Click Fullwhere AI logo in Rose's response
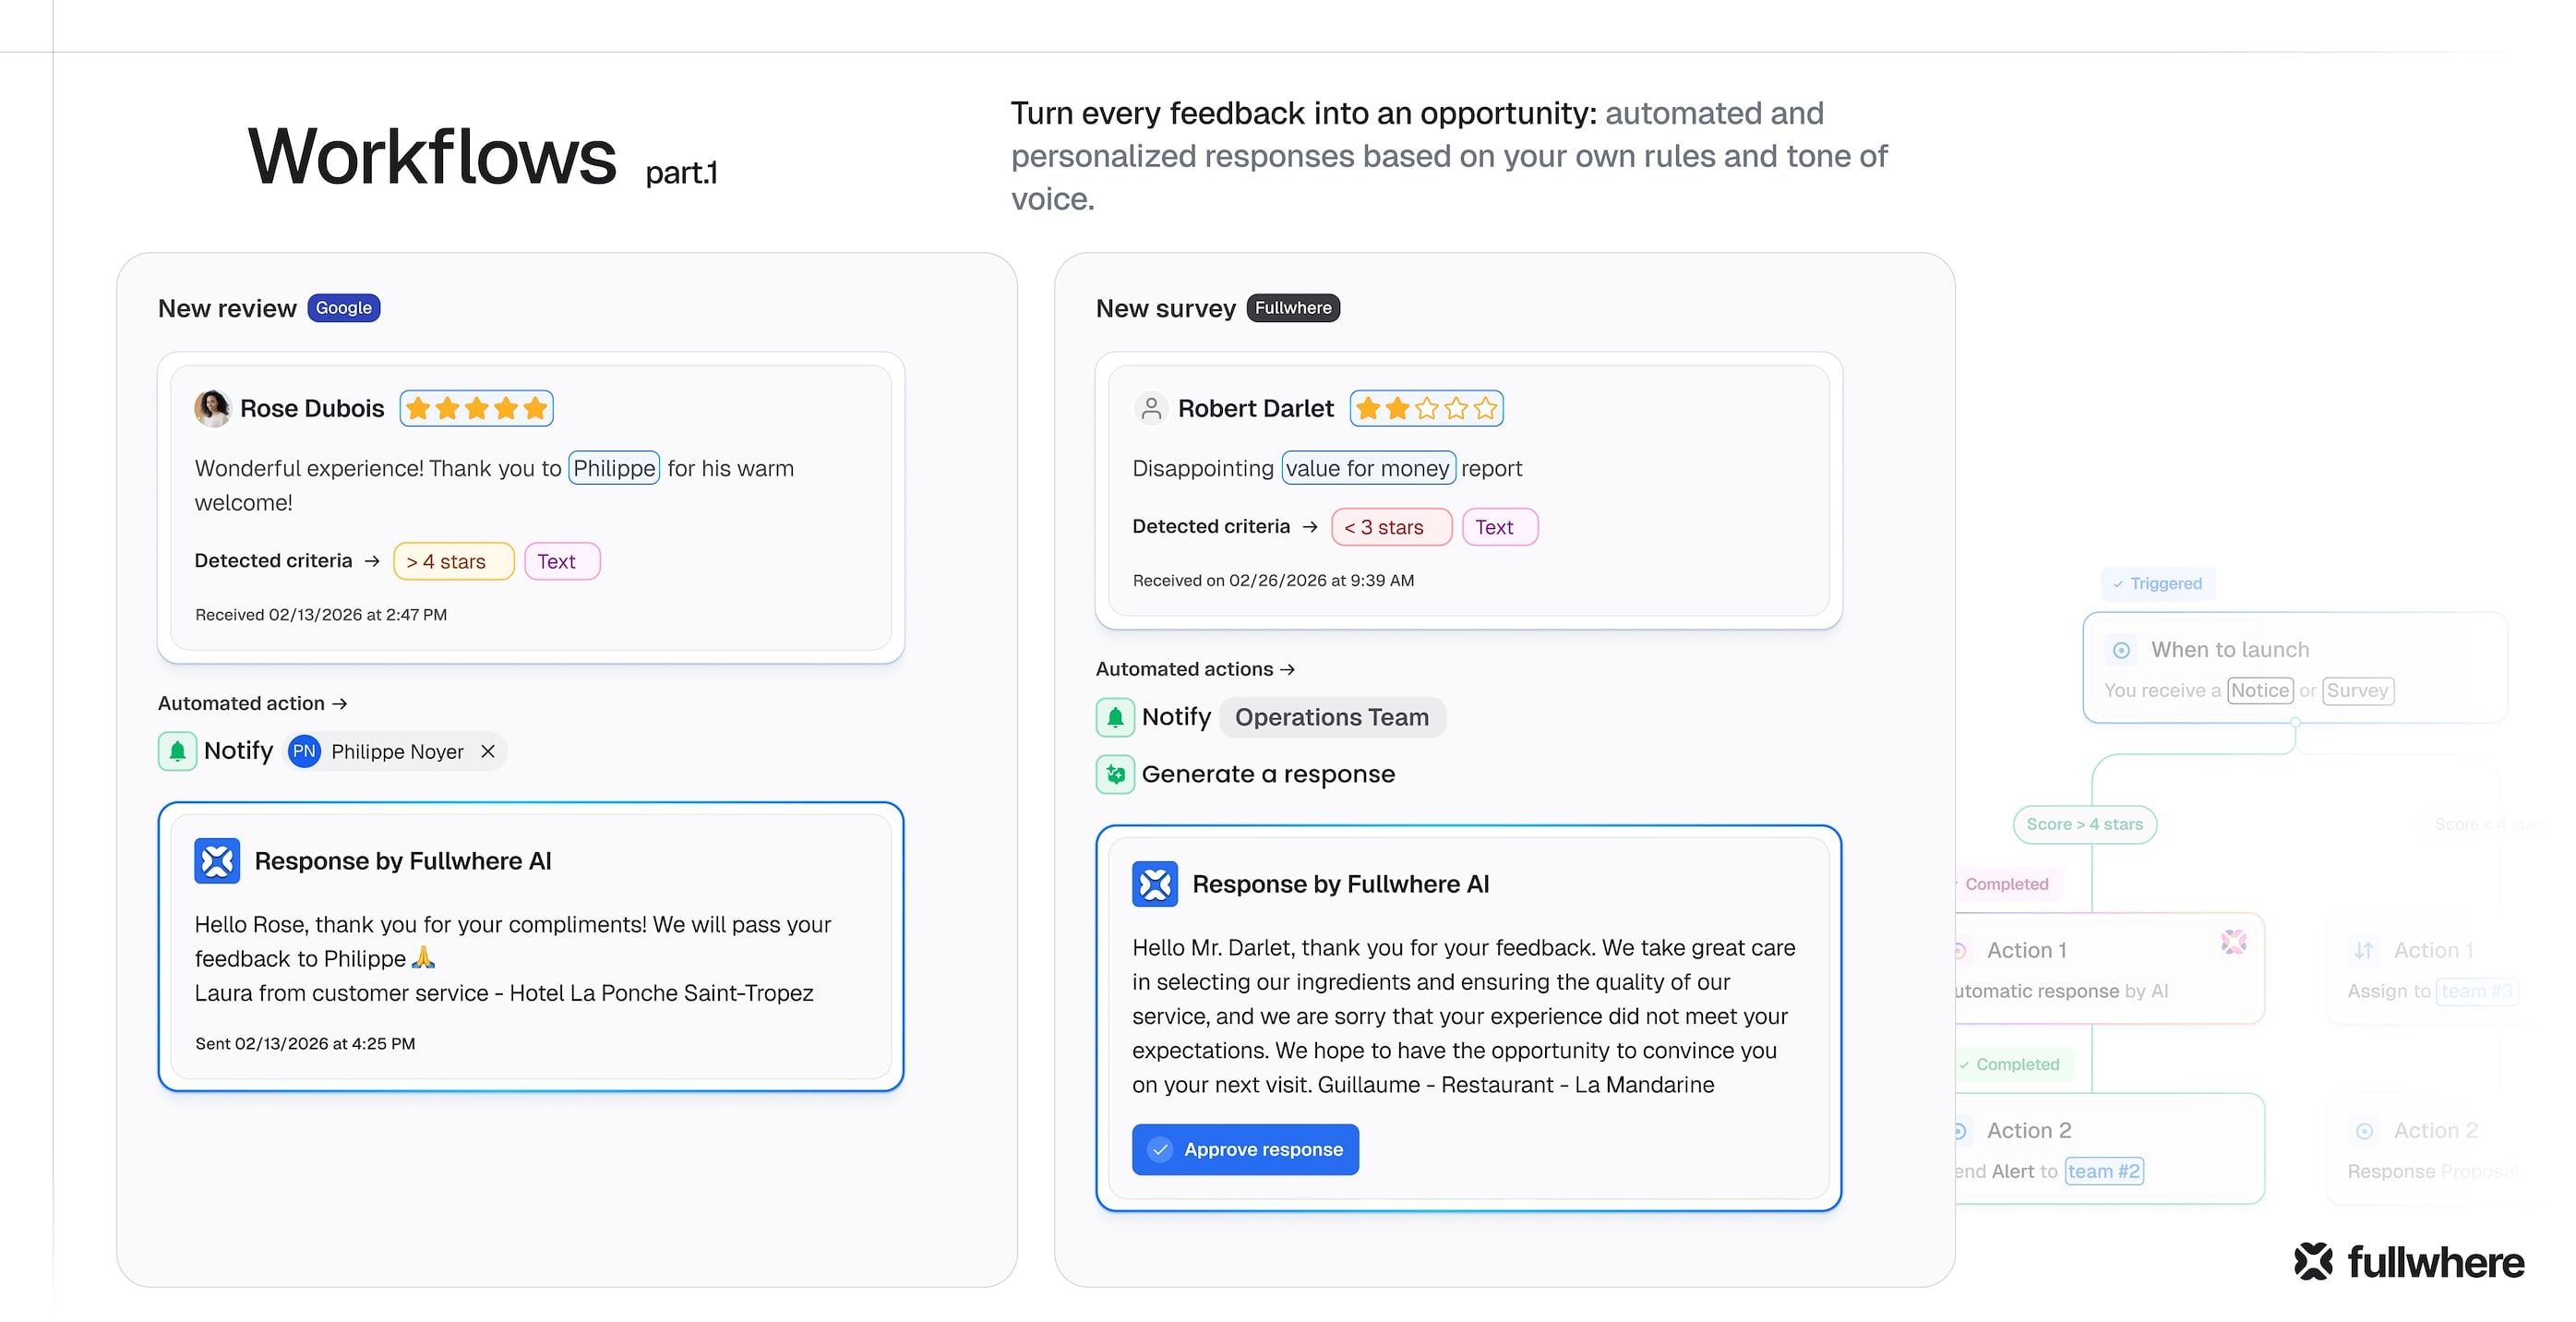The width and height of the screenshot is (2576, 1322). pyautogui.click(x=217, y=861)
